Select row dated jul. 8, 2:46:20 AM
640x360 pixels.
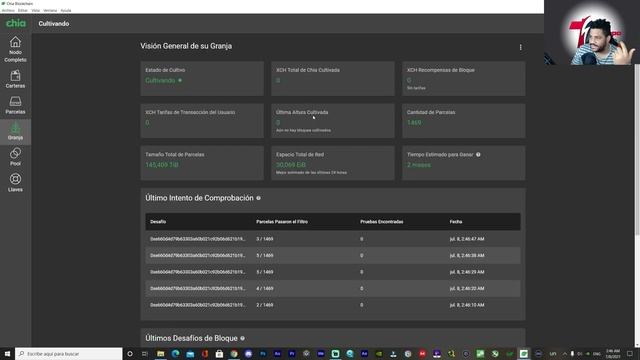point(333,289)
